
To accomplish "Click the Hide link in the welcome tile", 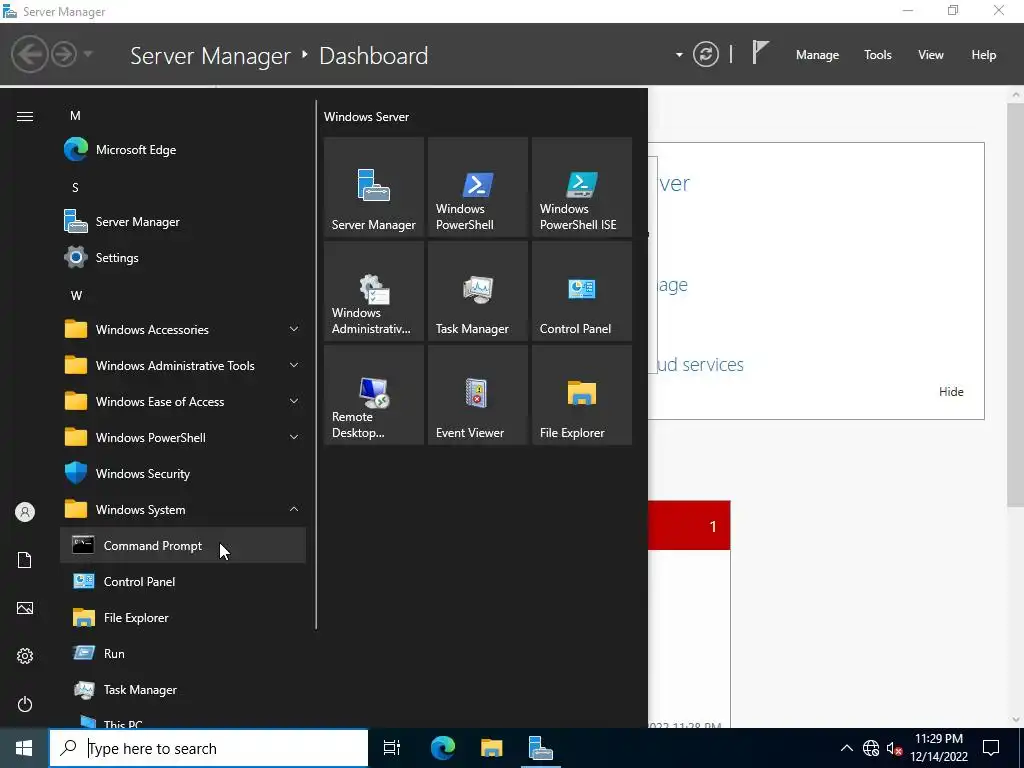I will (951, 391).
